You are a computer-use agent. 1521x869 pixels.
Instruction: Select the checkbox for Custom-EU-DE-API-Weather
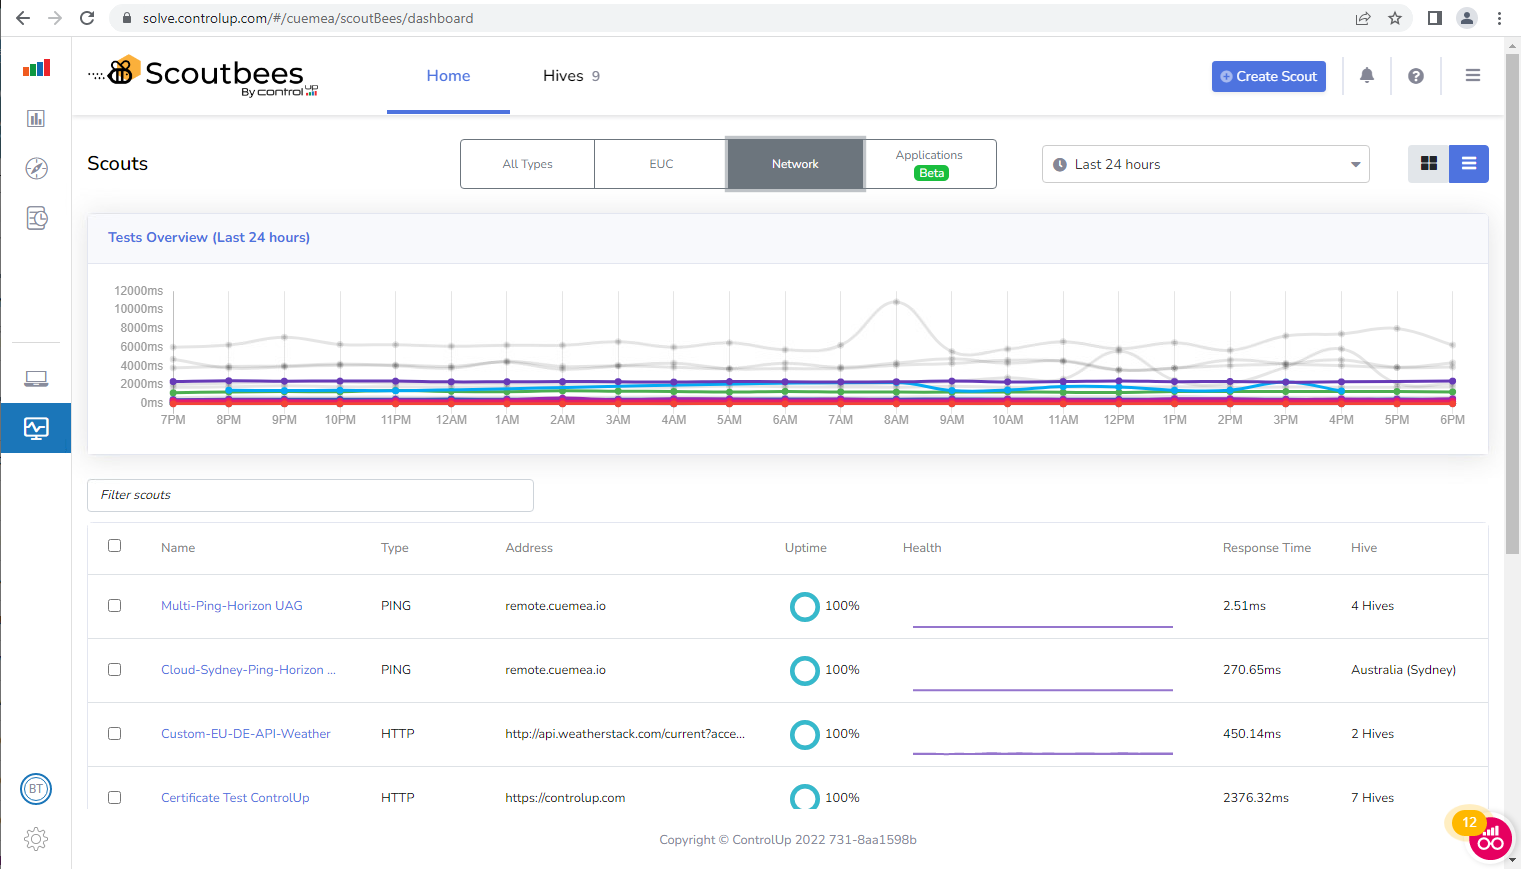pos(114,733)
